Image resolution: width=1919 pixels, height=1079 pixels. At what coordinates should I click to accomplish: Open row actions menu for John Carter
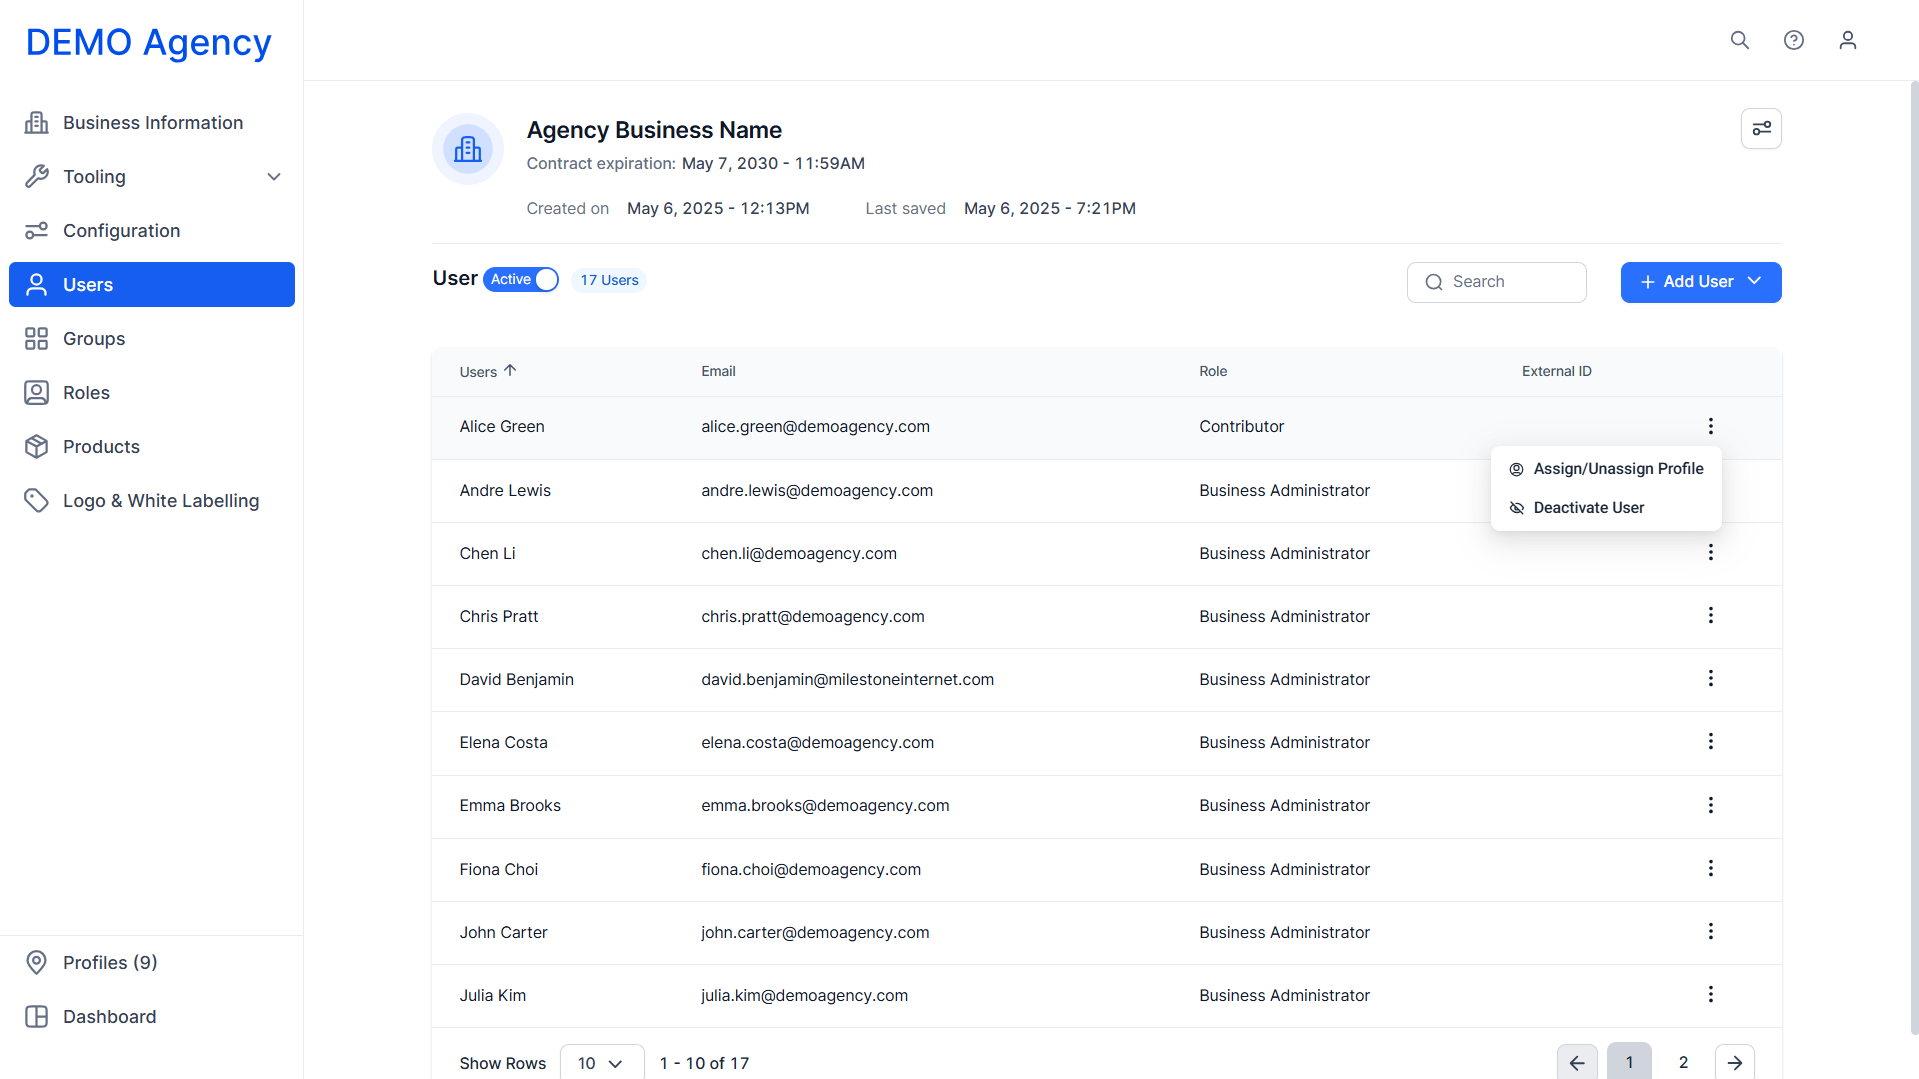pyautogui.click(x=1711, y=932)
